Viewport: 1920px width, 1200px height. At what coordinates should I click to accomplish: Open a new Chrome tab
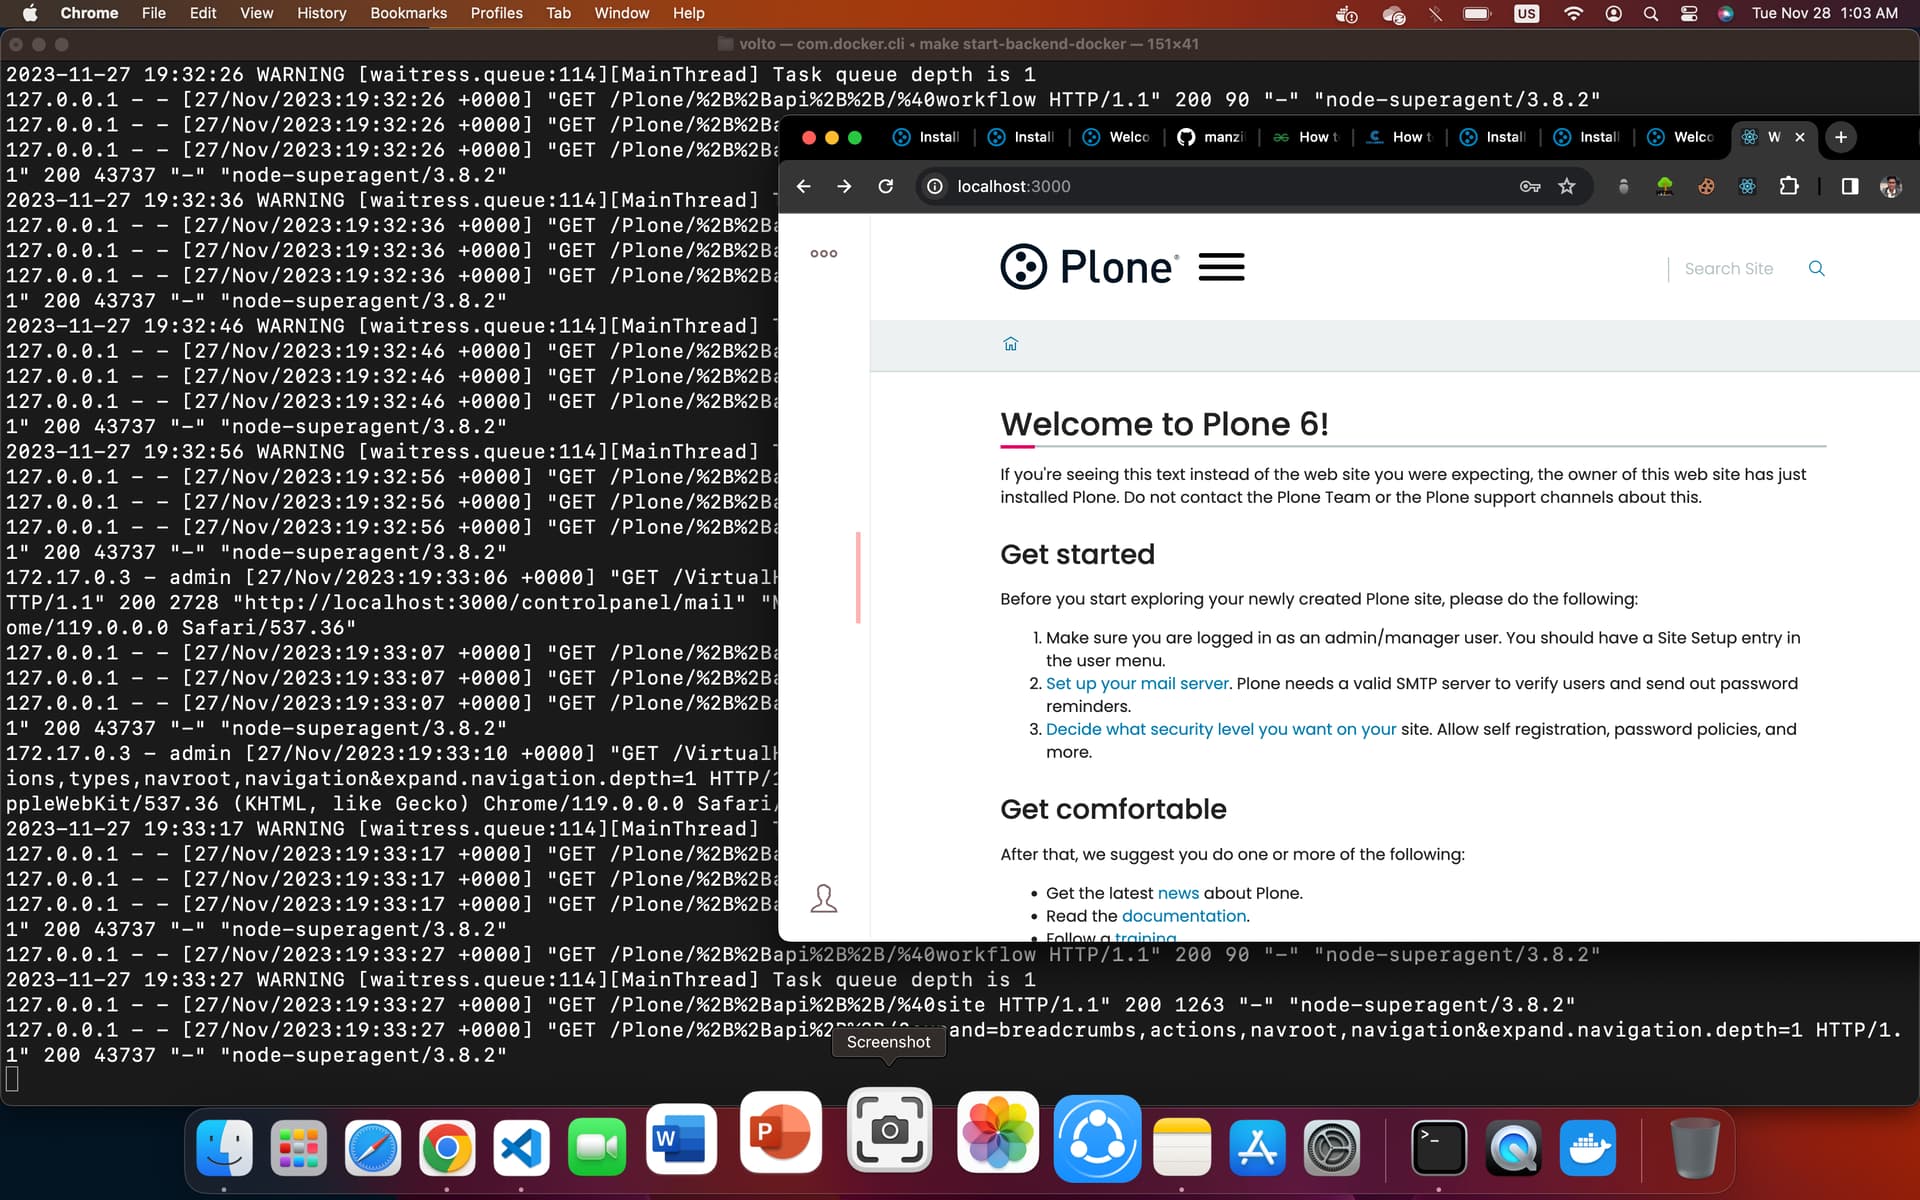click(x=1841, y=137)
